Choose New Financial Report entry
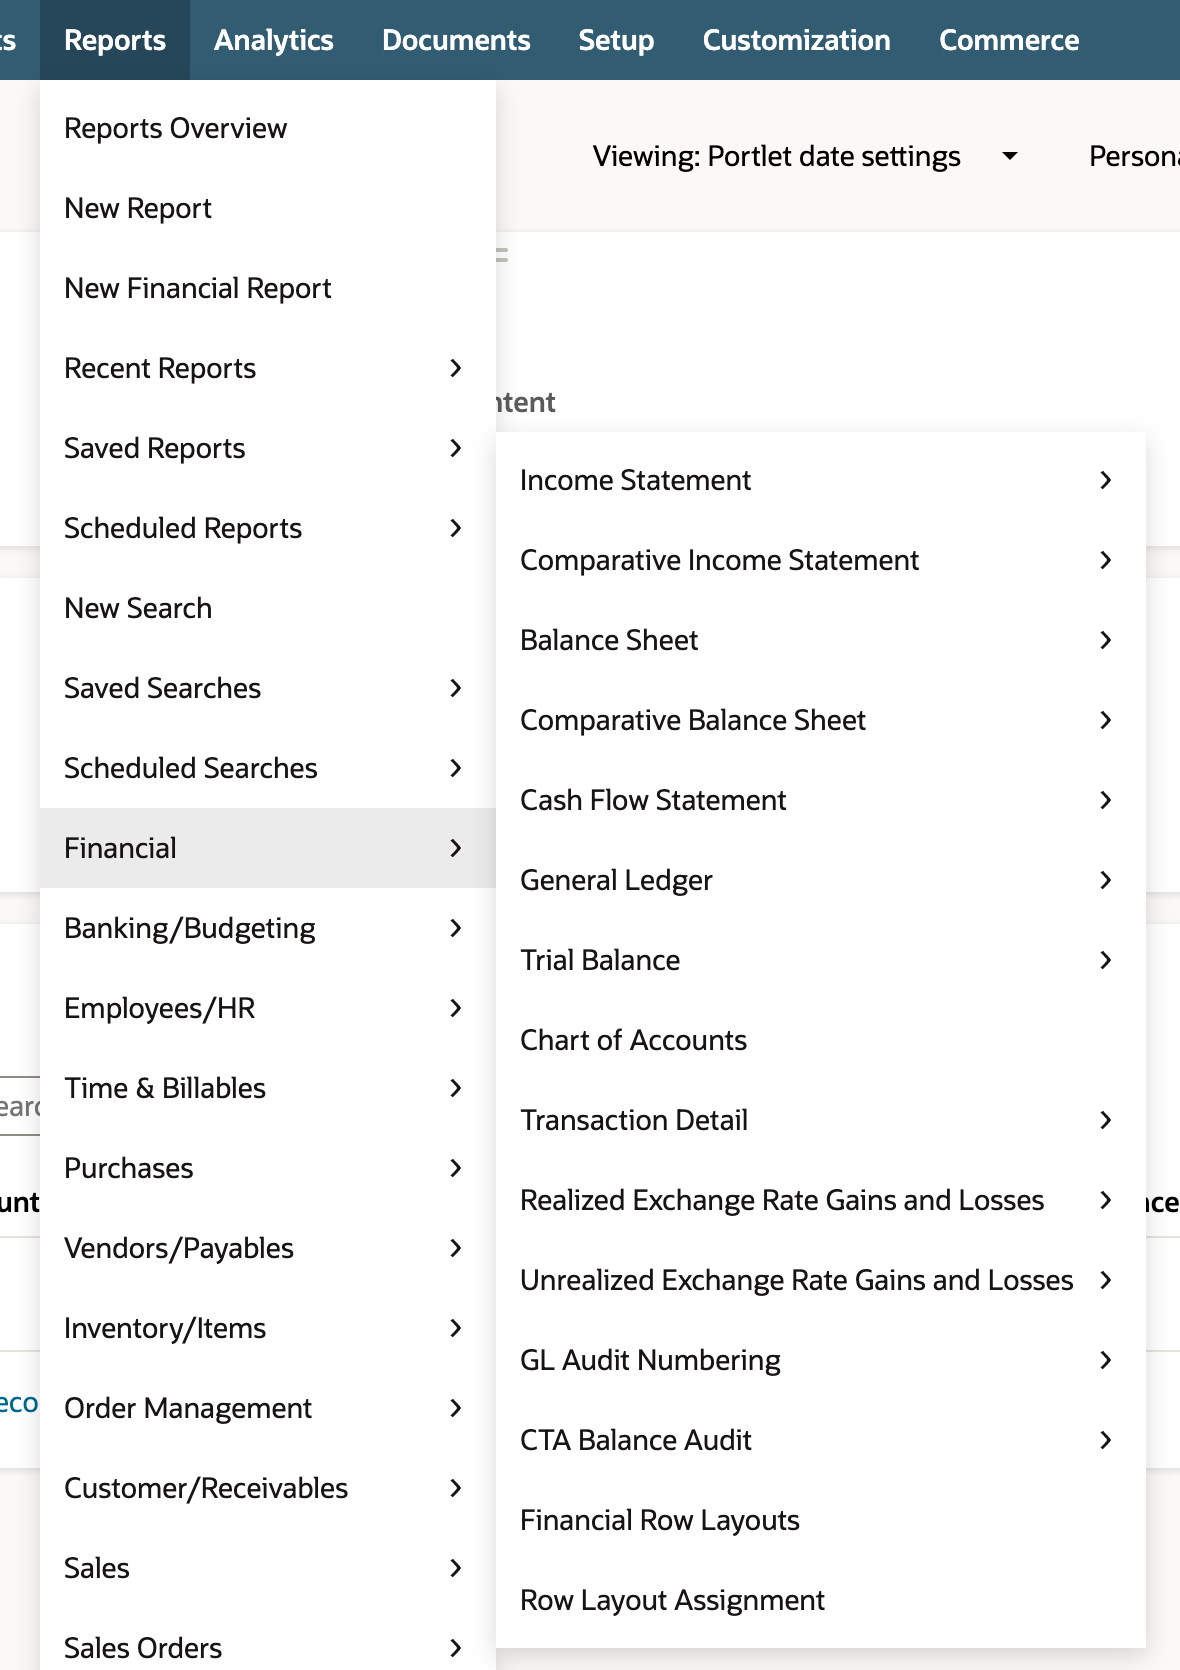The image size is (1180, 1670). tap(268, 288)
